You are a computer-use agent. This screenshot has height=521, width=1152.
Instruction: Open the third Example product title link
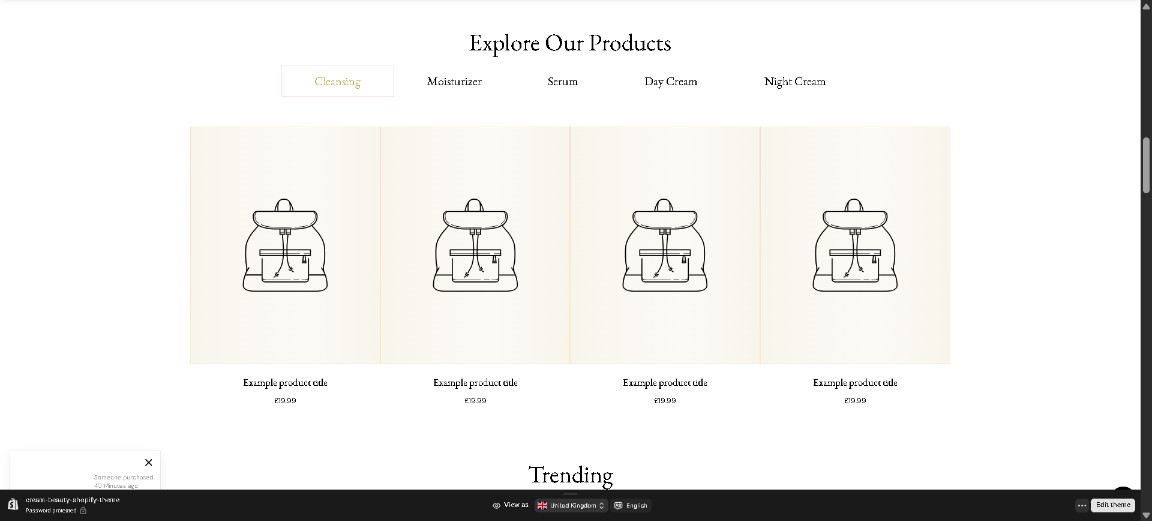tap(665, 382)
